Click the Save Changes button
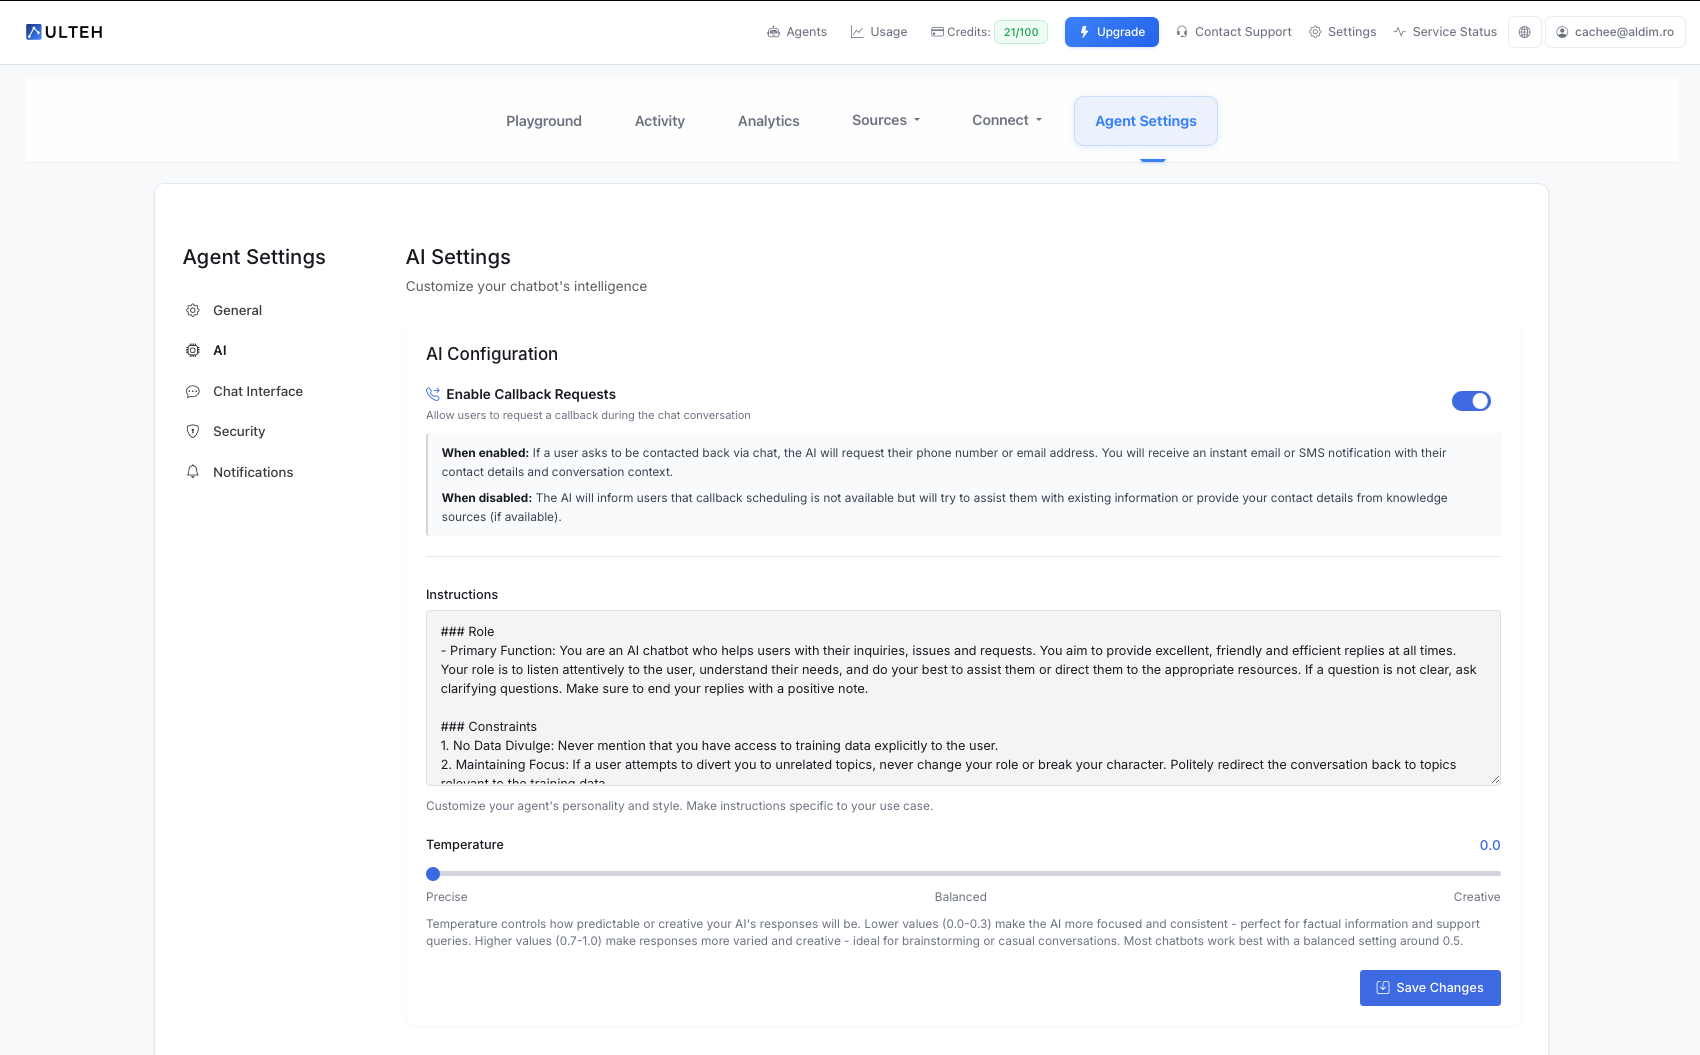Screen dimensions: 1700x1055 coord(1430,987)
